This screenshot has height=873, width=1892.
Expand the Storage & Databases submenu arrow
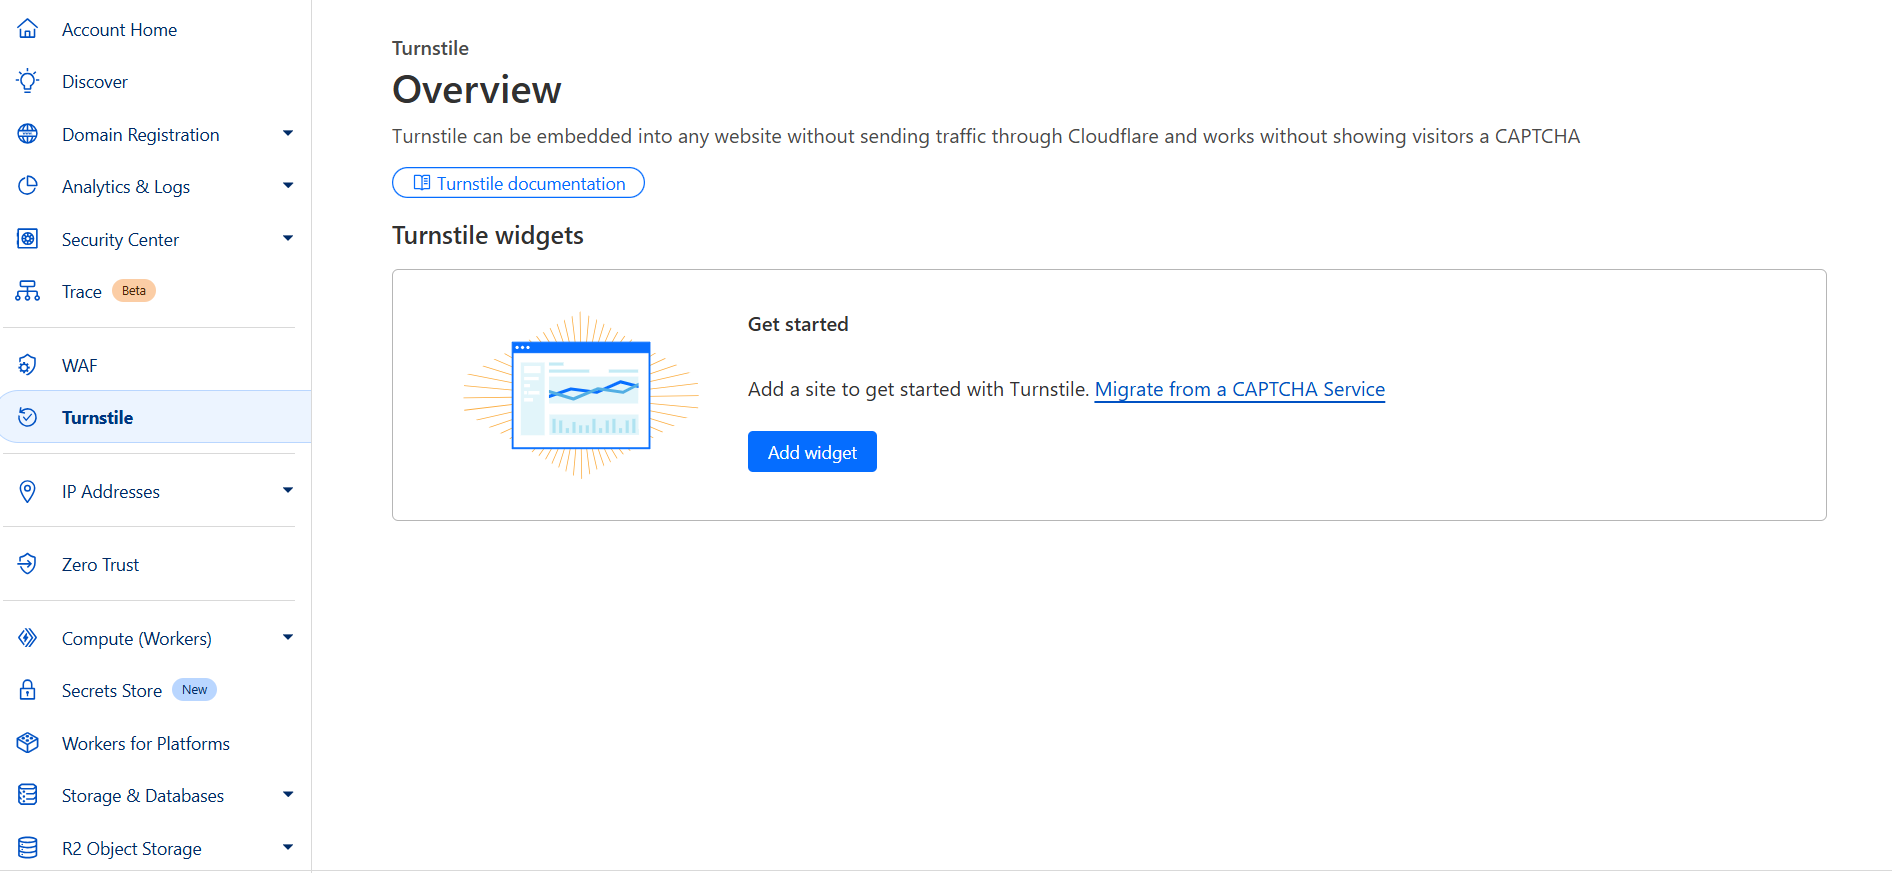[x=288, y=795]
